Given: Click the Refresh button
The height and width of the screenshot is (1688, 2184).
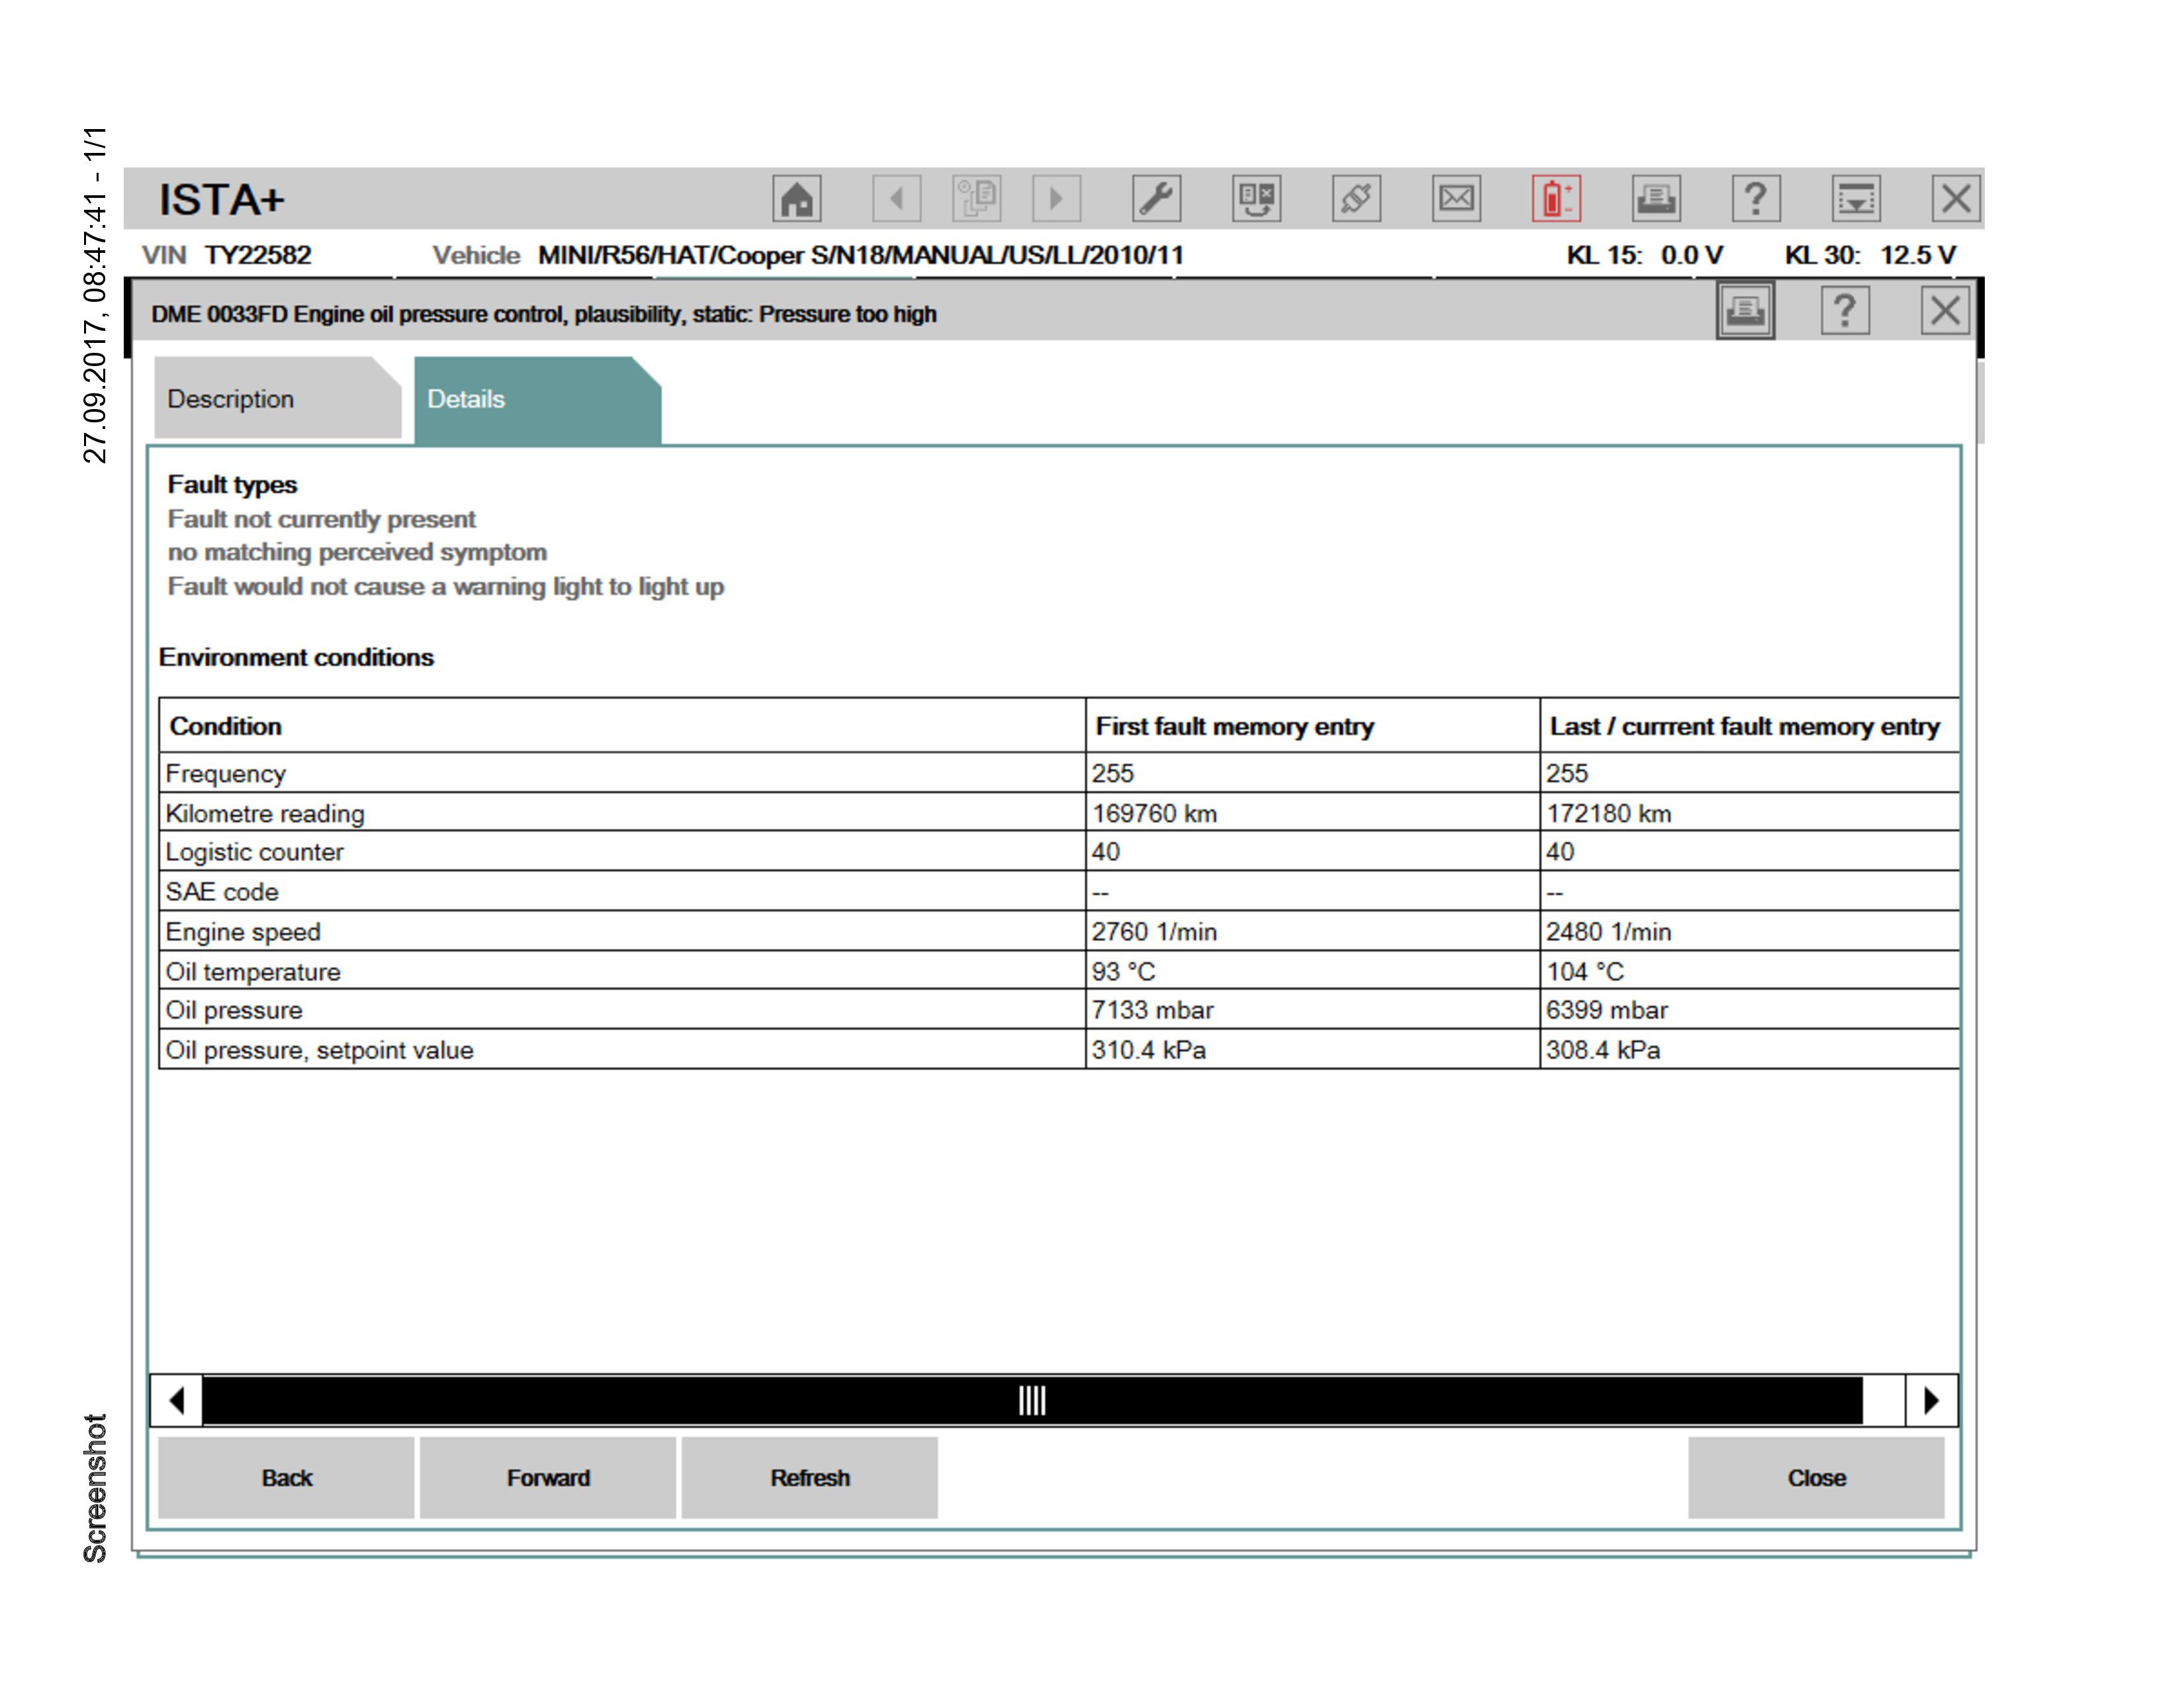Looking at the screenshot, I should click(810, 1477).
